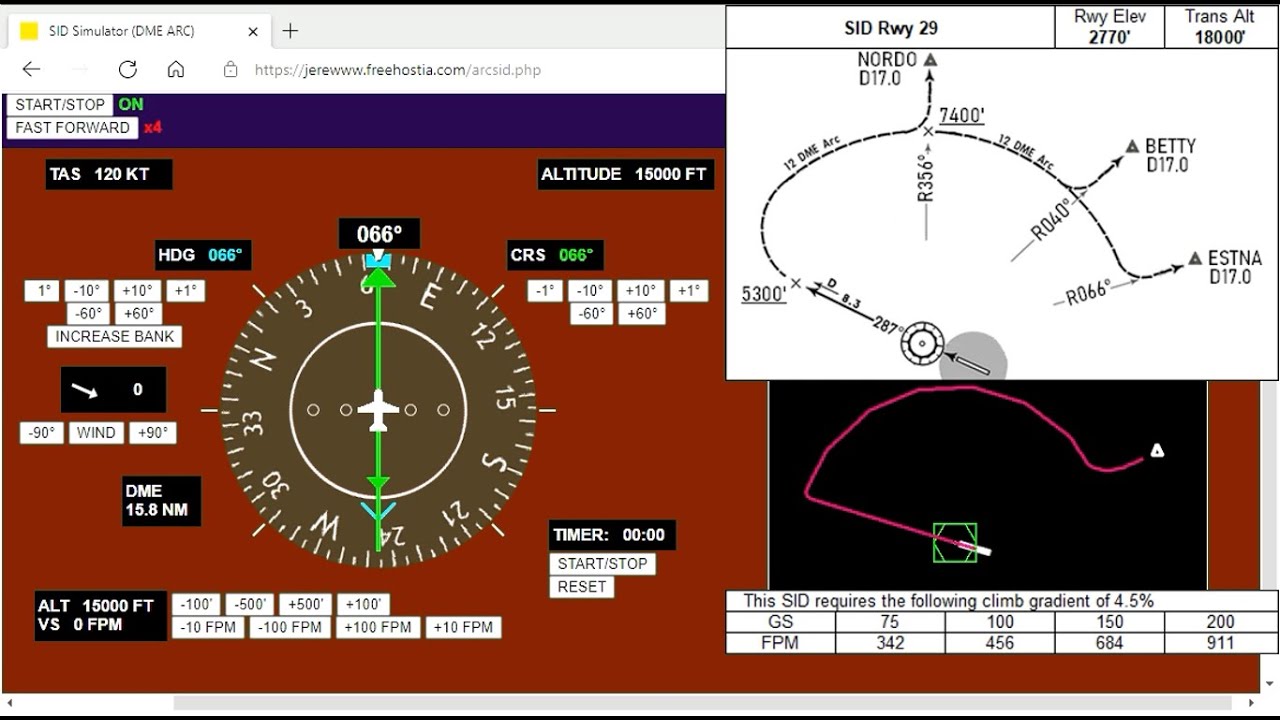The image size is (1280, 720).
Task: Increase heading by 1 degree
Action: tap(185, 291)
